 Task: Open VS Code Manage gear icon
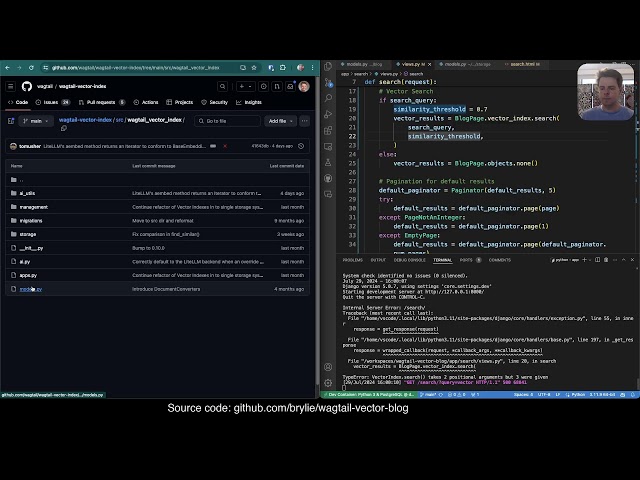point(328,383)
